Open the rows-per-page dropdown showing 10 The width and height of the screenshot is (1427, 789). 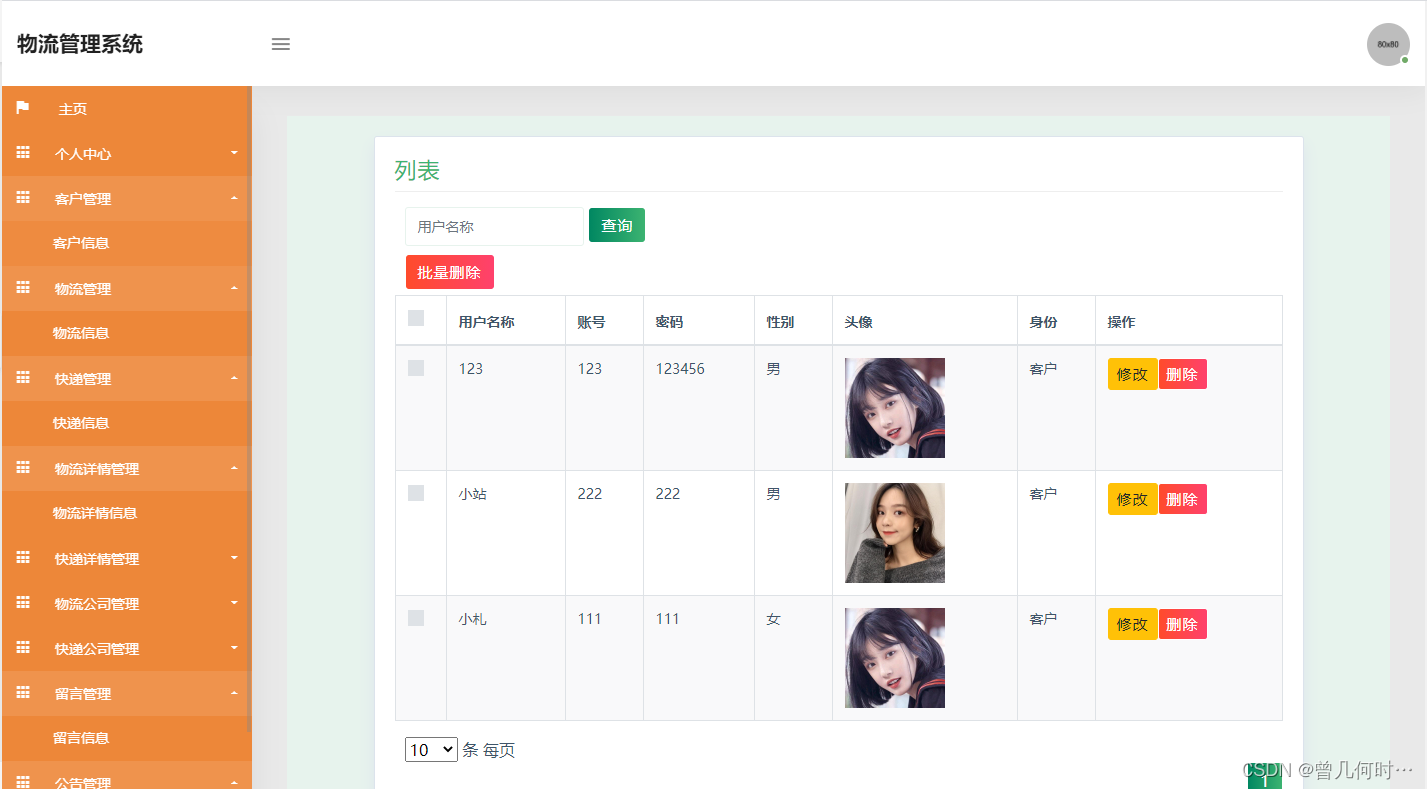431,750
